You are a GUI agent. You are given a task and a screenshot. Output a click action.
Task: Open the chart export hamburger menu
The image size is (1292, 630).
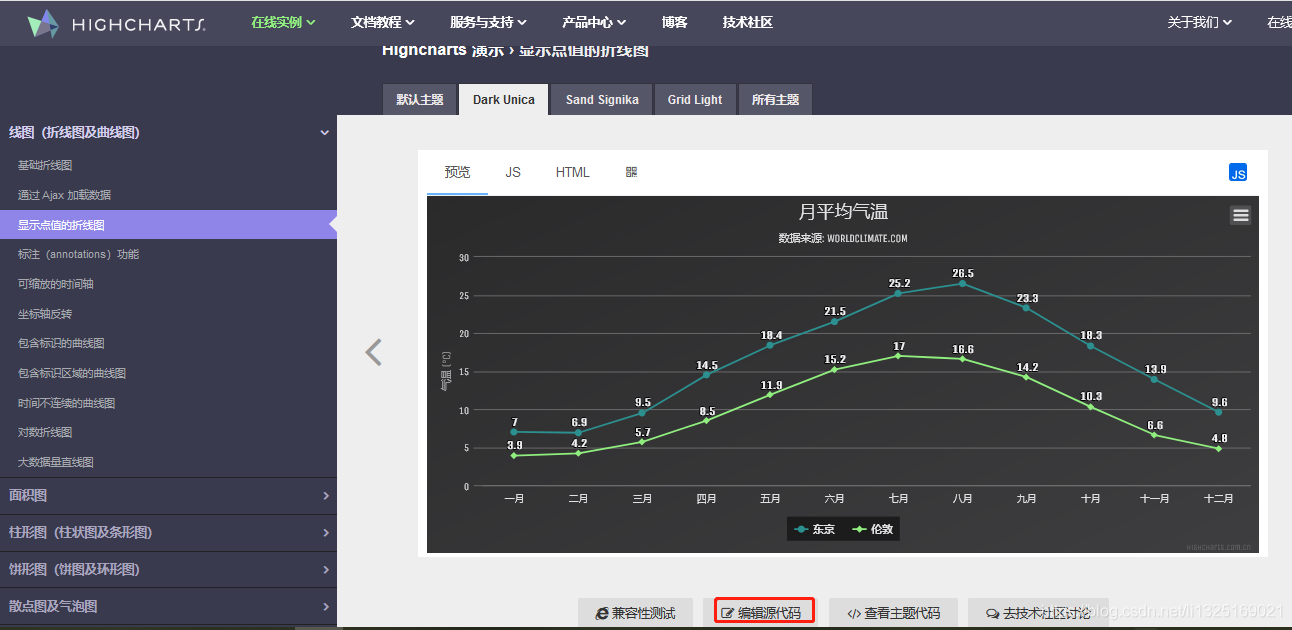coord(1240,214)
